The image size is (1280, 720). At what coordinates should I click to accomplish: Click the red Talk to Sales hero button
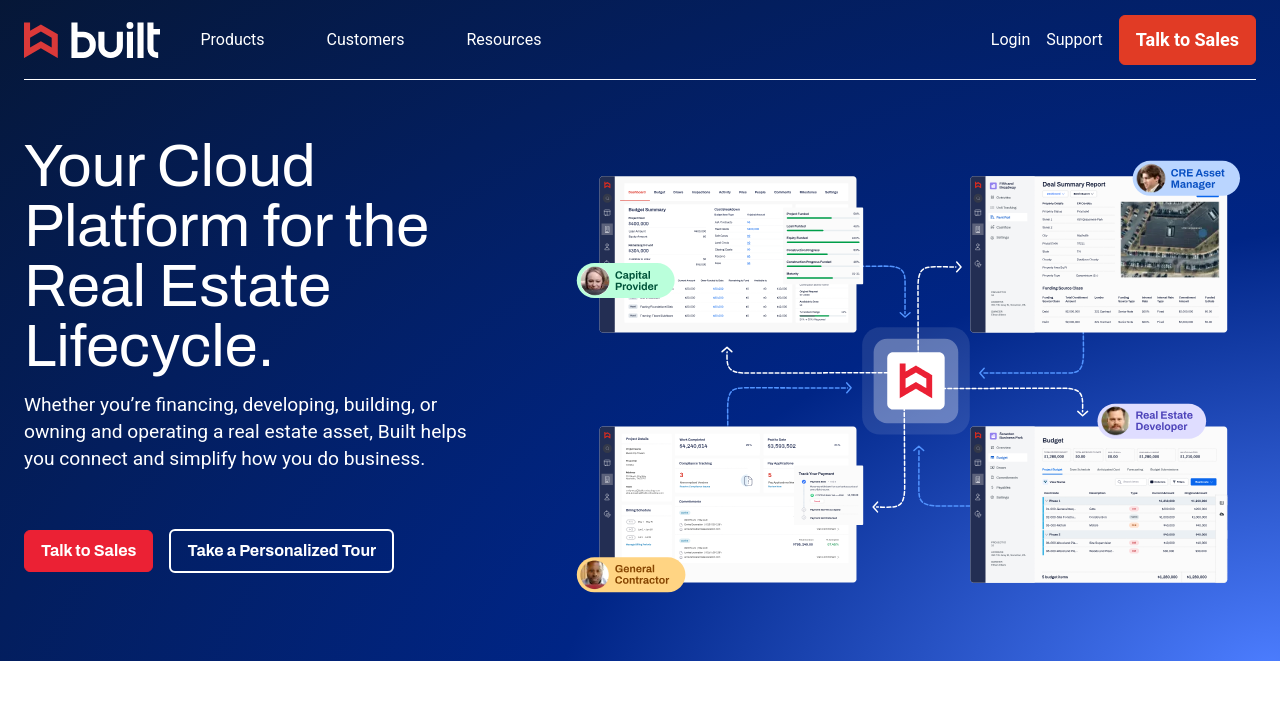pos(88,551)
